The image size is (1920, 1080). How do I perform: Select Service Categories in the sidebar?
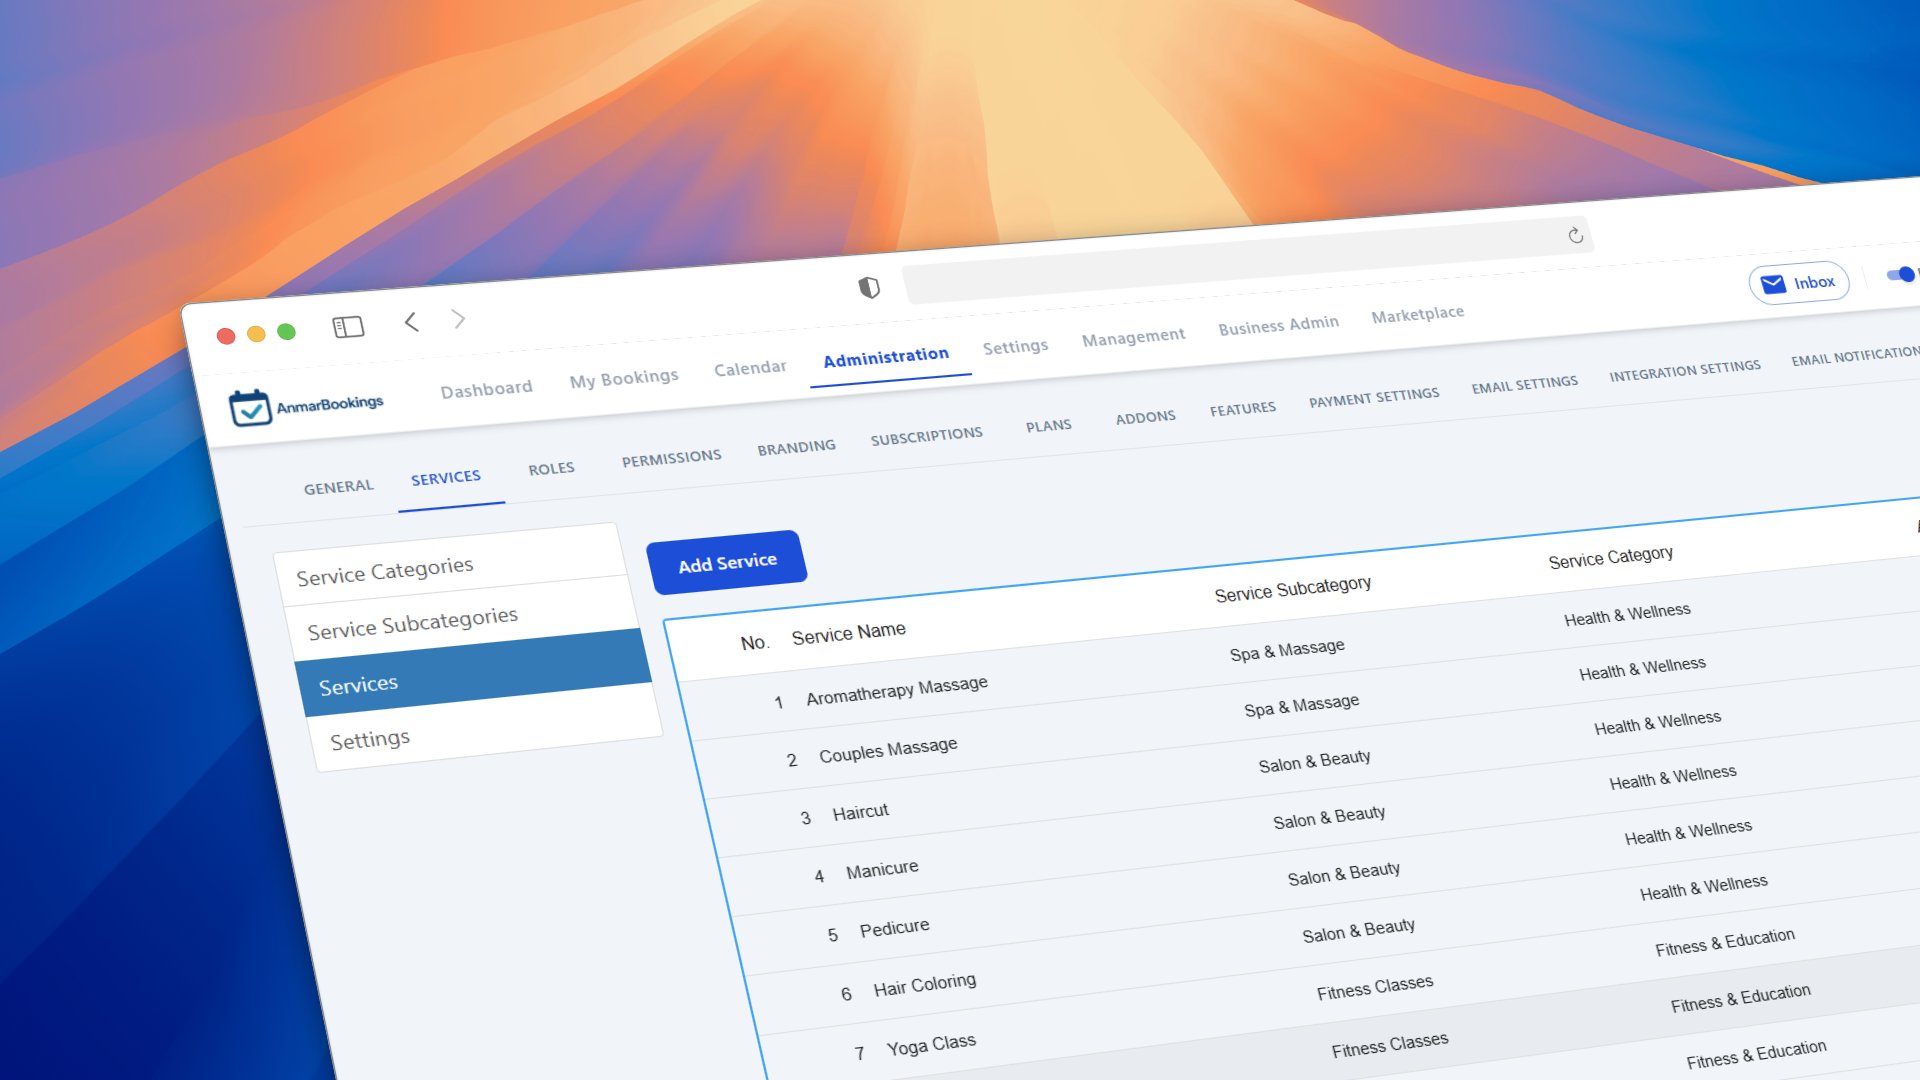click(x=385, y=569)
